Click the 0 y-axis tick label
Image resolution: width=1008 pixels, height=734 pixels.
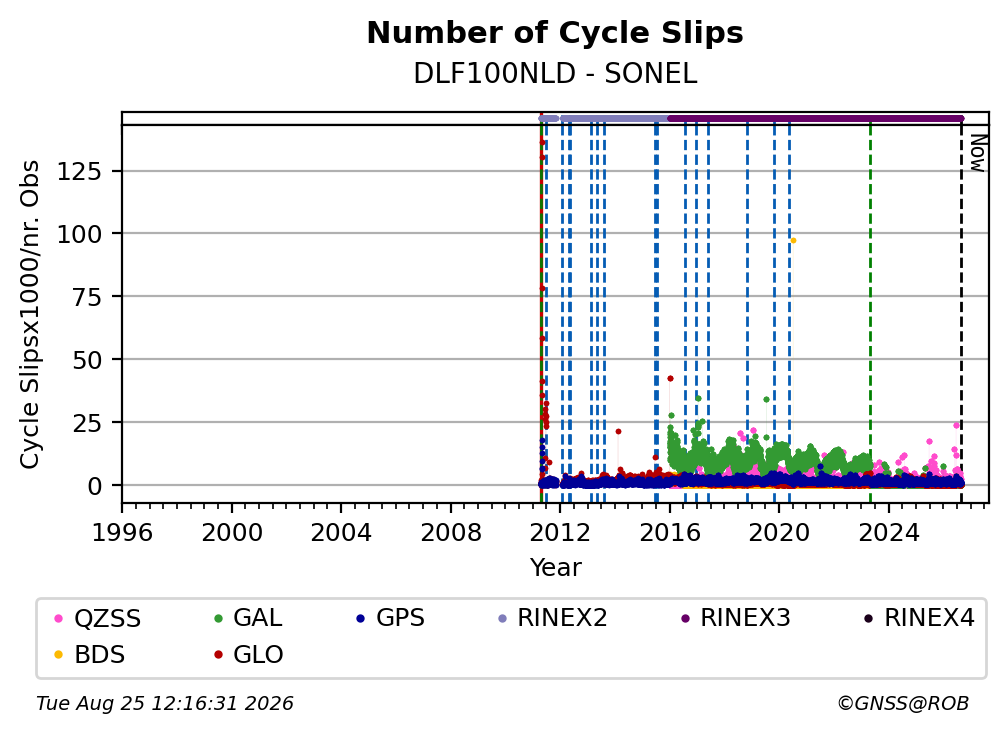pos(94,486)
